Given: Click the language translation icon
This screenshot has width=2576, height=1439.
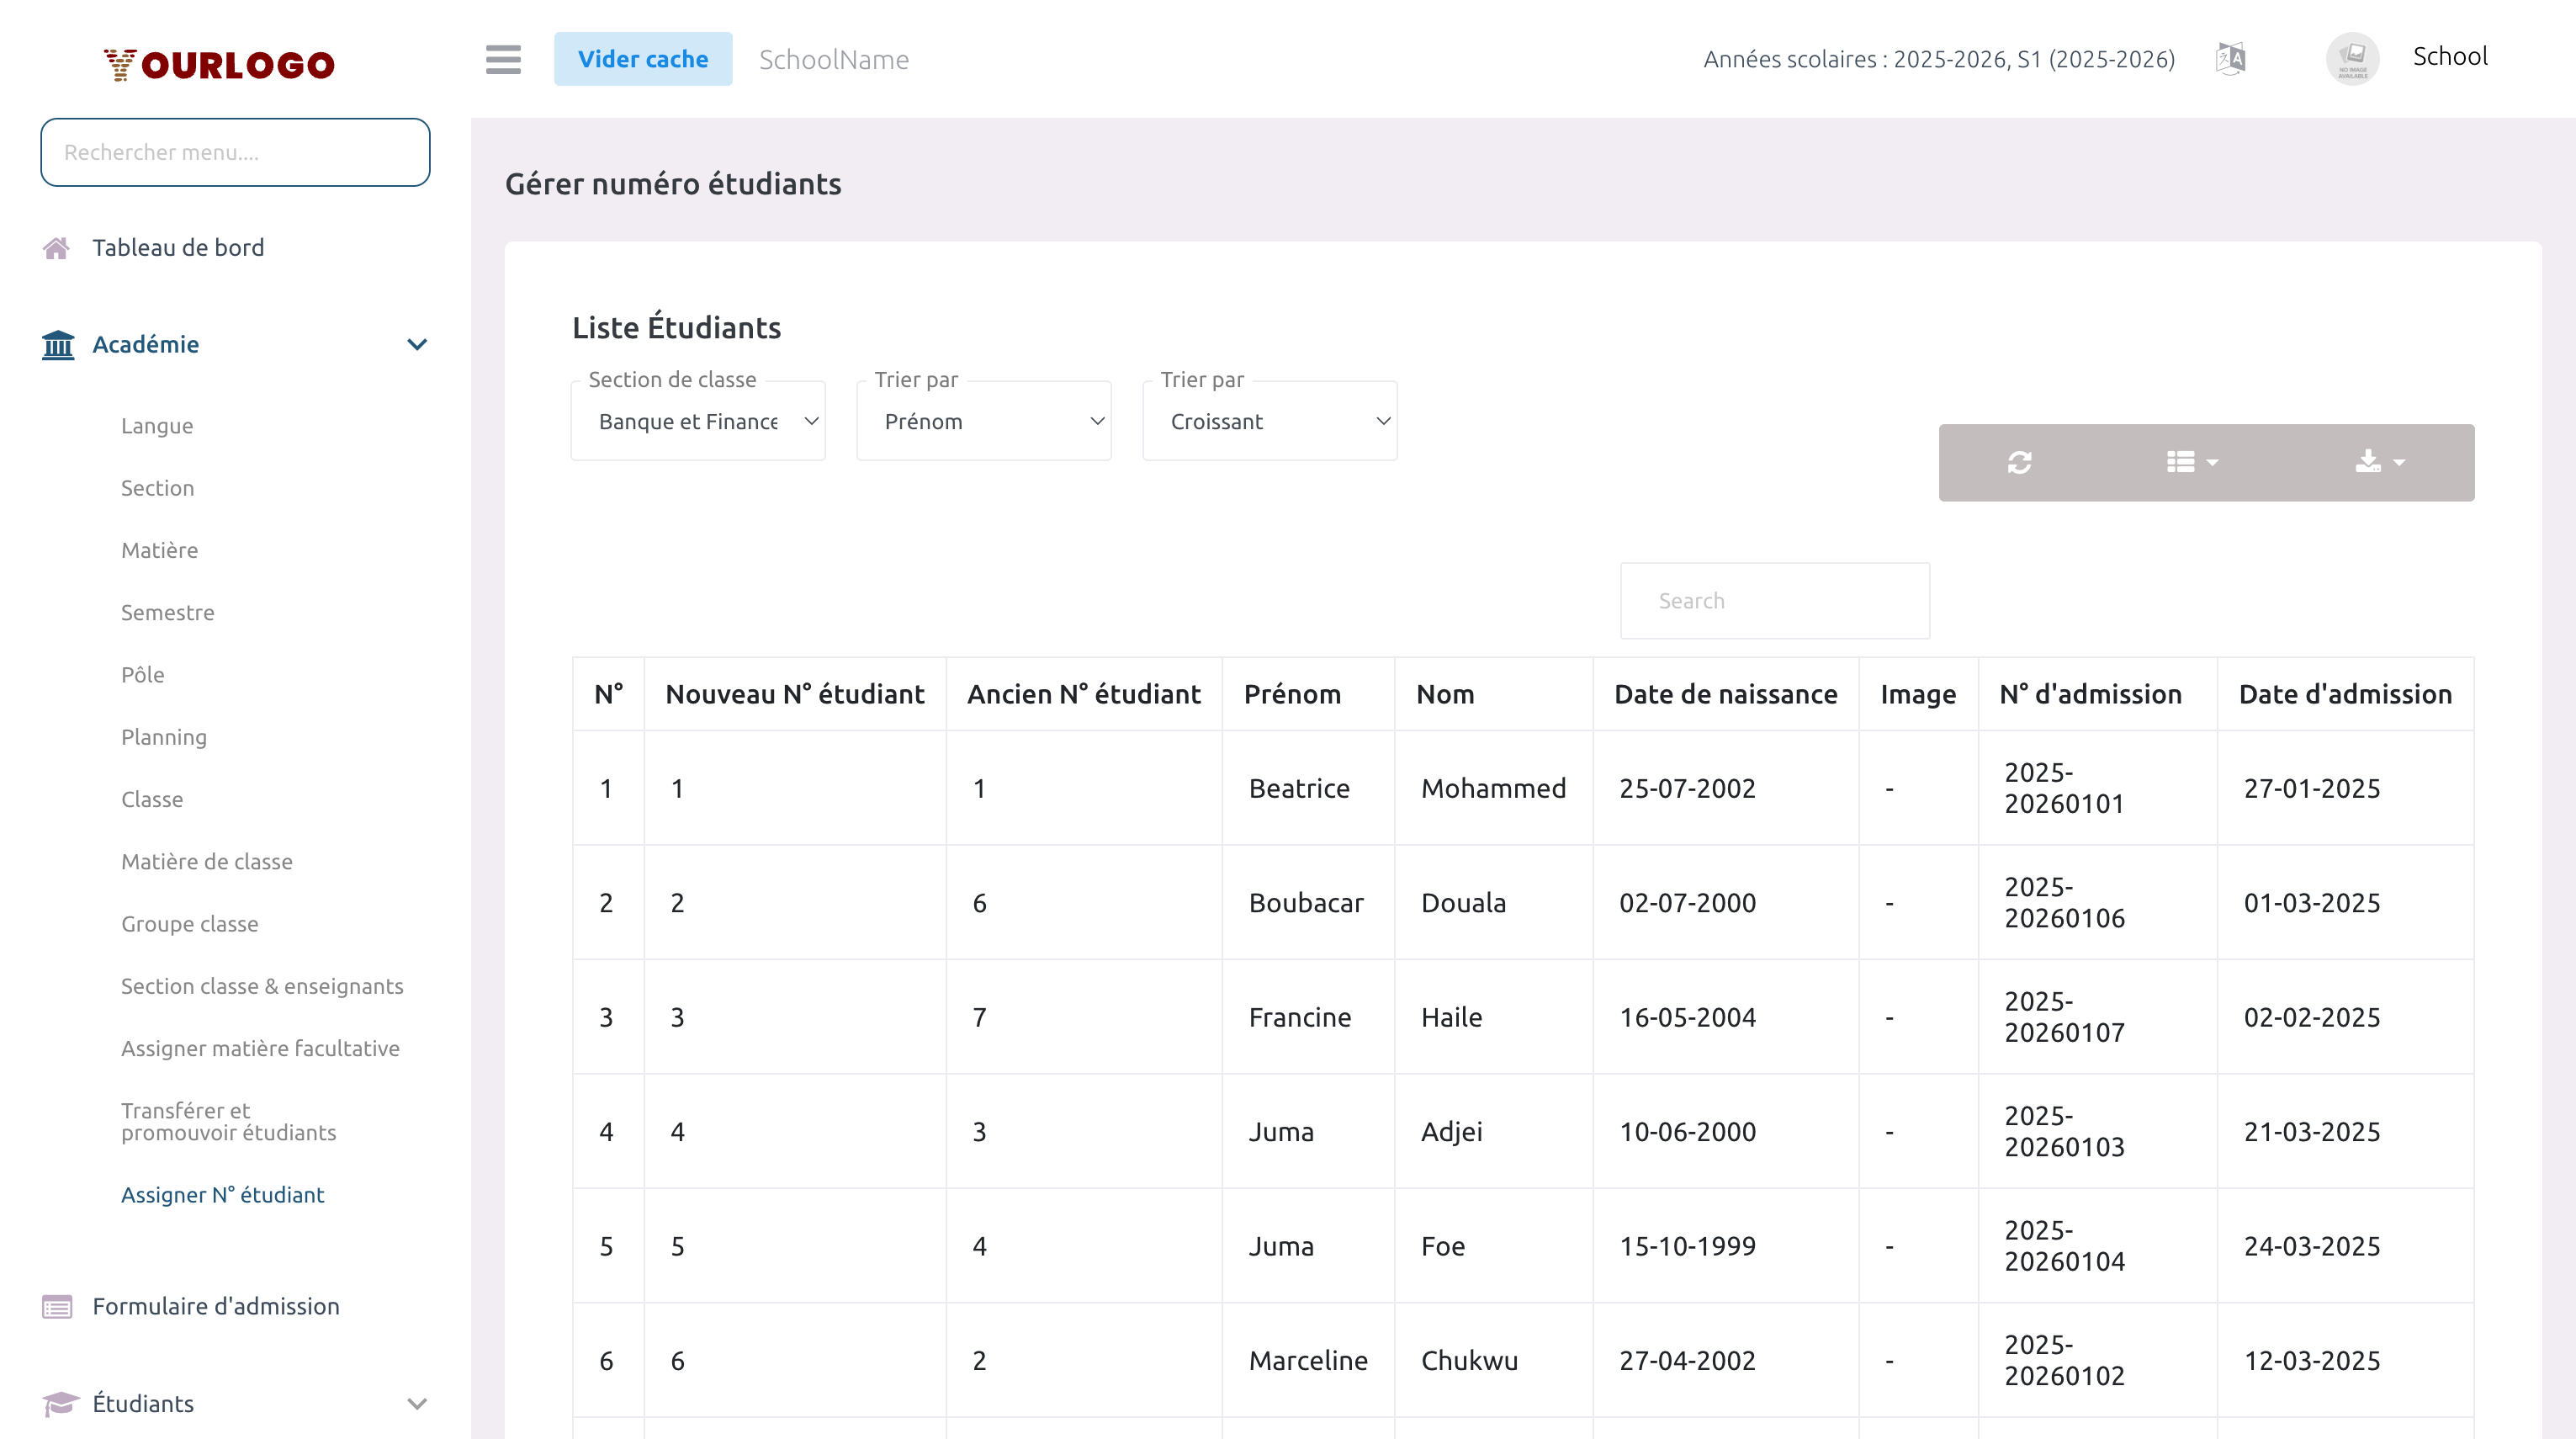Looking at the screenshot, I should 2230,59.
